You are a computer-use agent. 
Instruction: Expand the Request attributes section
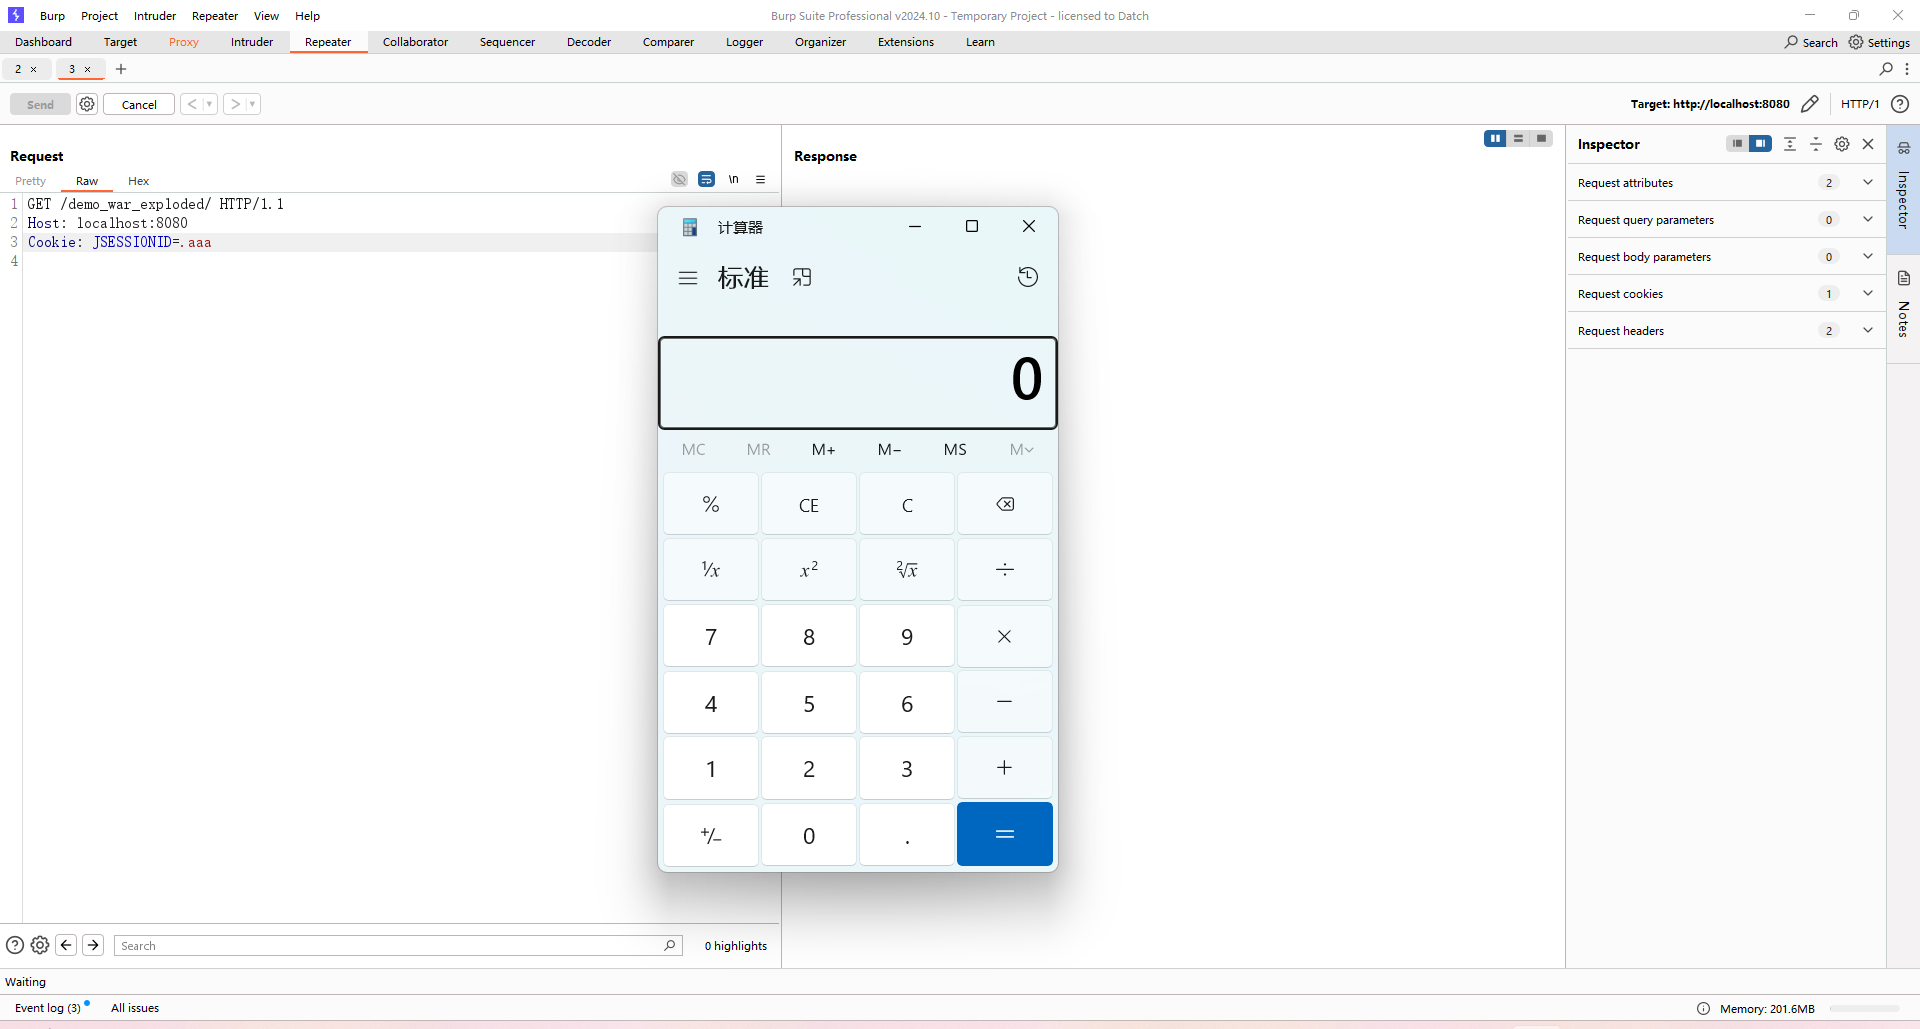1867,183
